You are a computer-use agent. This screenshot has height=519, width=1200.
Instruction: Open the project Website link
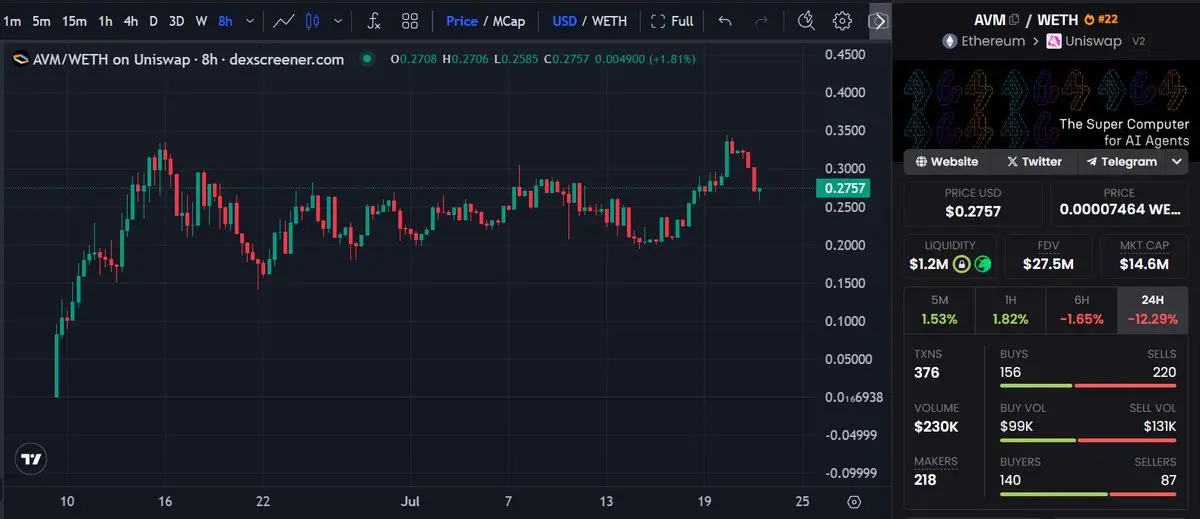click(947, 161)
